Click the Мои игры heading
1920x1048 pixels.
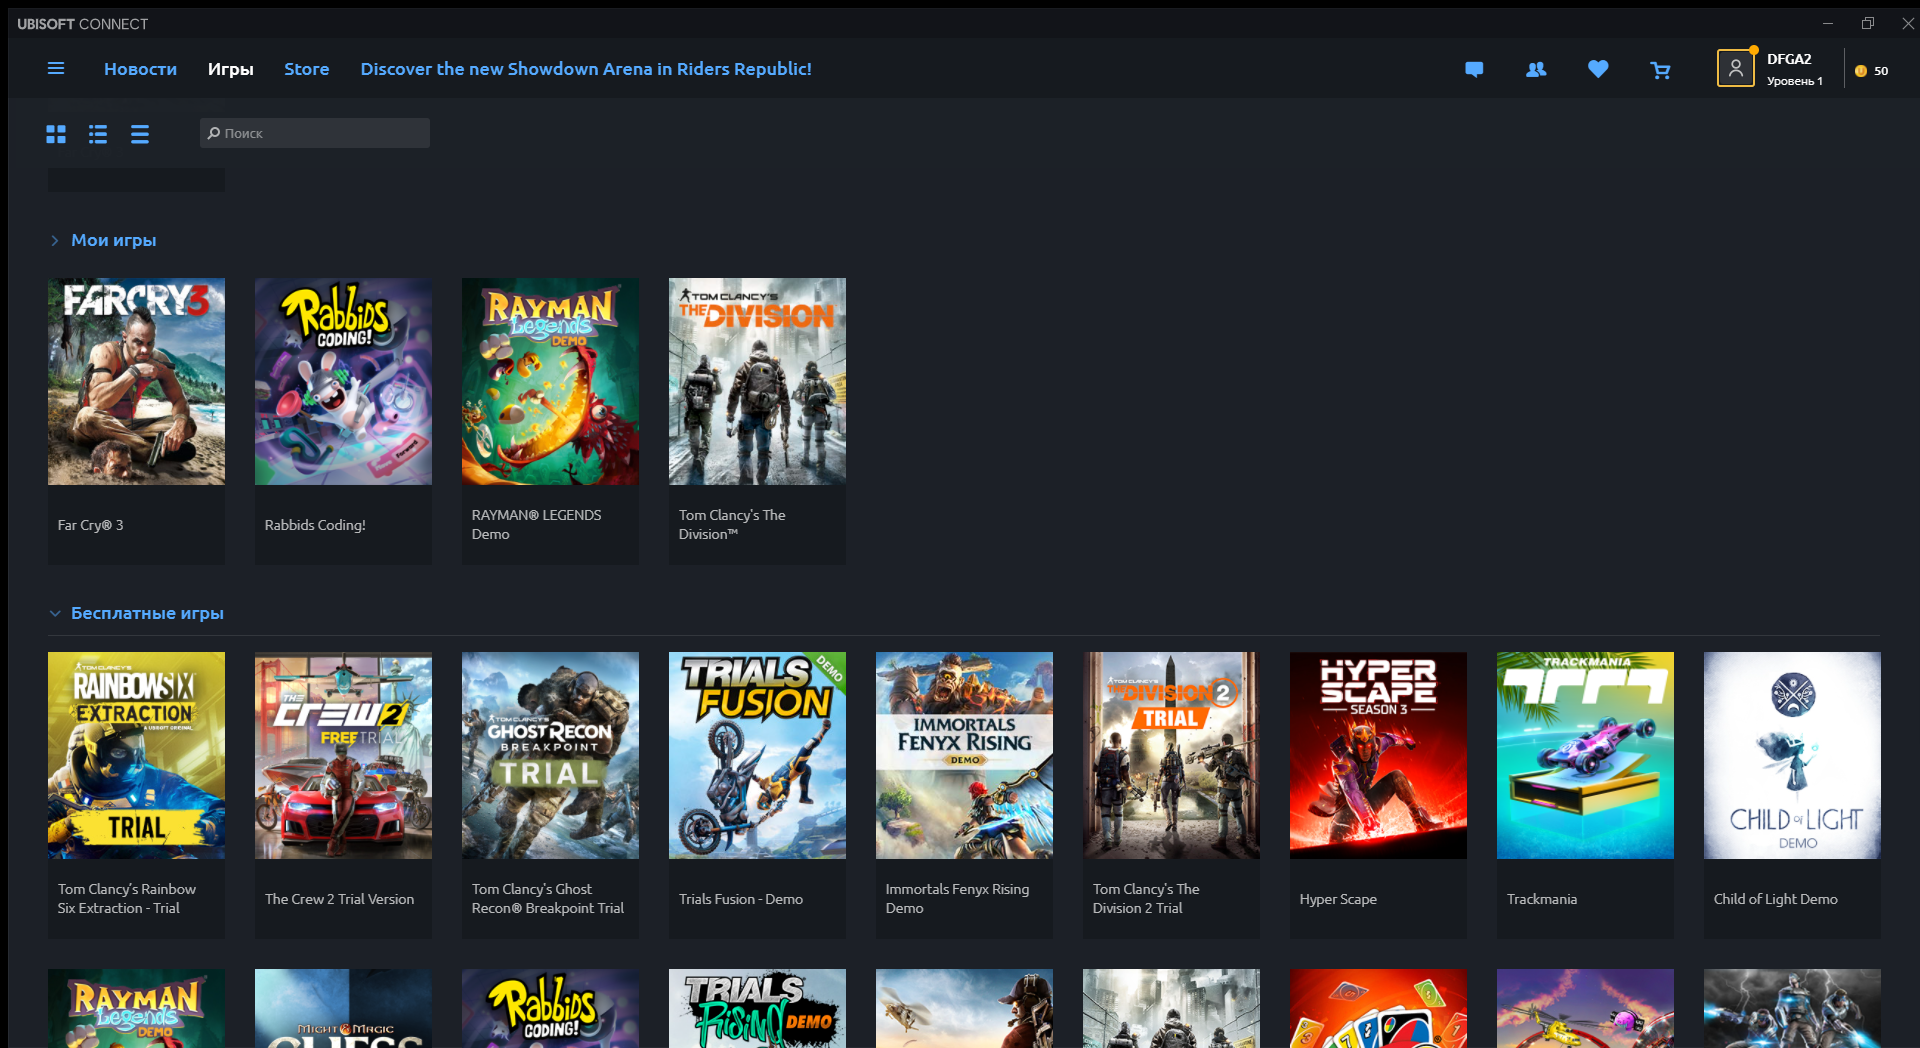[114, 240]
